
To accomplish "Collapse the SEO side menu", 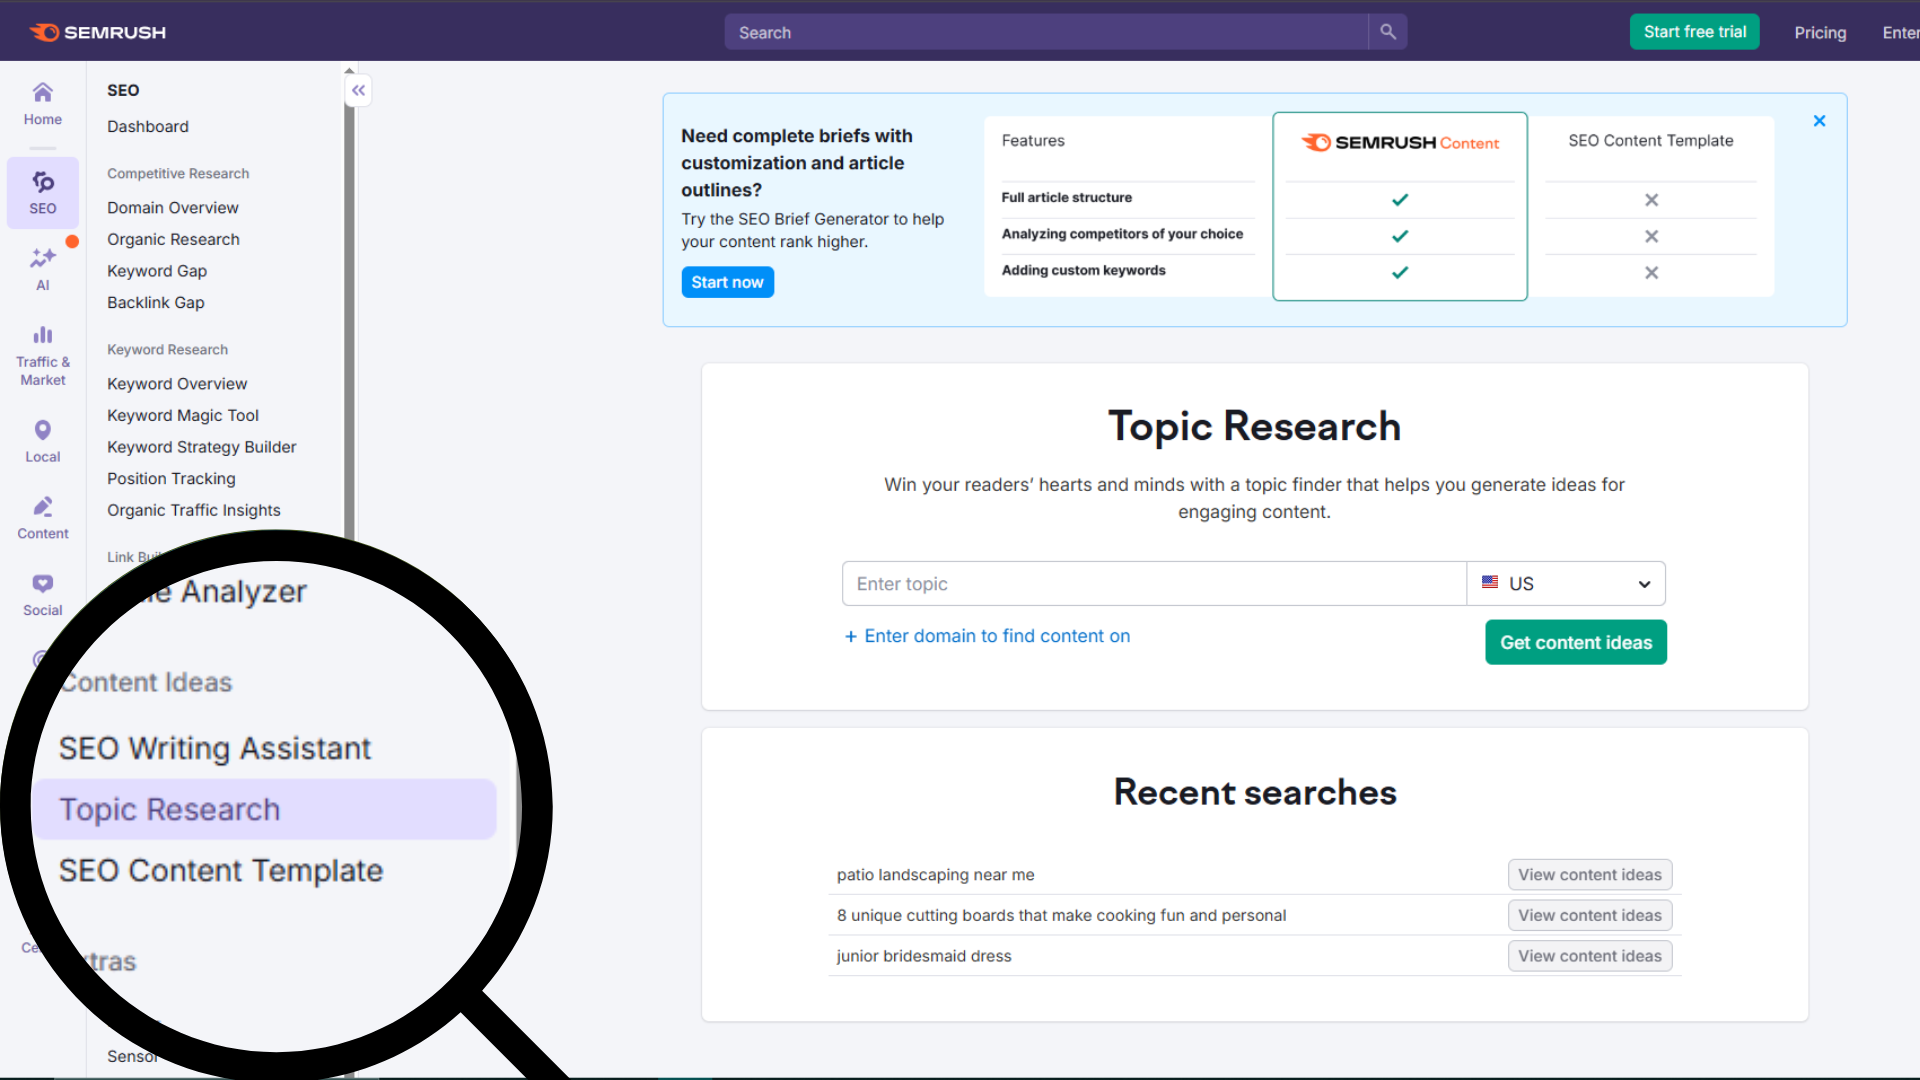I will tap(357, 90).
